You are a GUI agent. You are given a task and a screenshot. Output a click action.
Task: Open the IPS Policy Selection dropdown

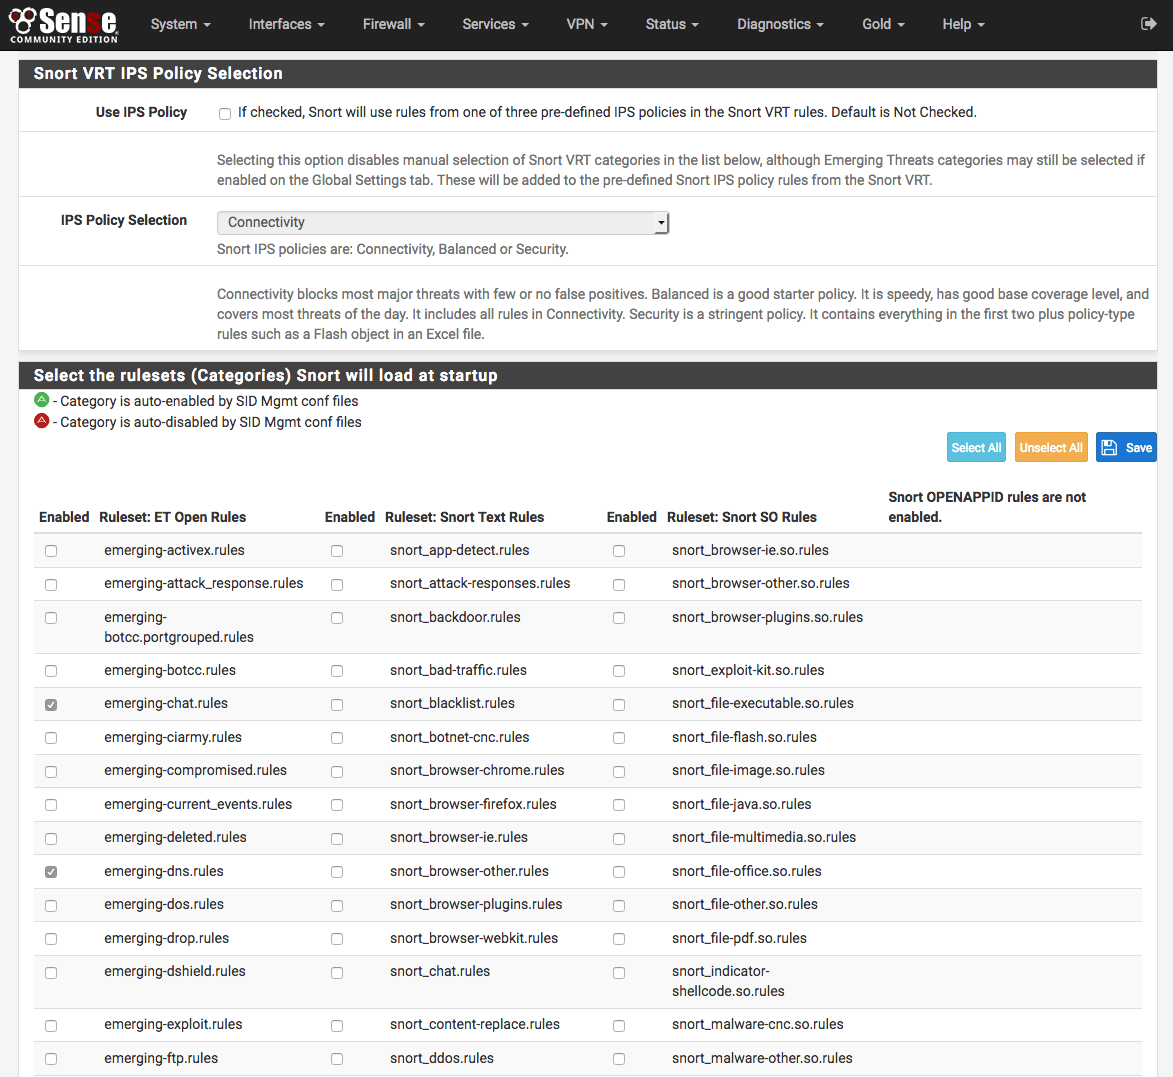point(442,223)
